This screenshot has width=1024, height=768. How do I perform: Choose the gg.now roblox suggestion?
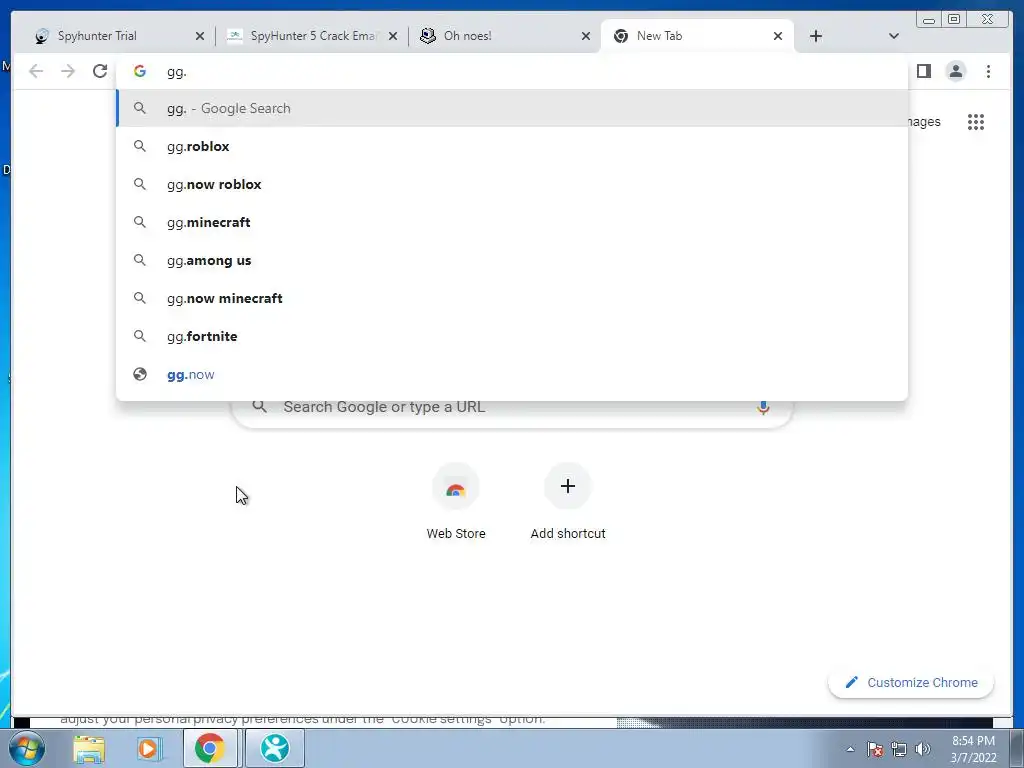coord(512,184)
